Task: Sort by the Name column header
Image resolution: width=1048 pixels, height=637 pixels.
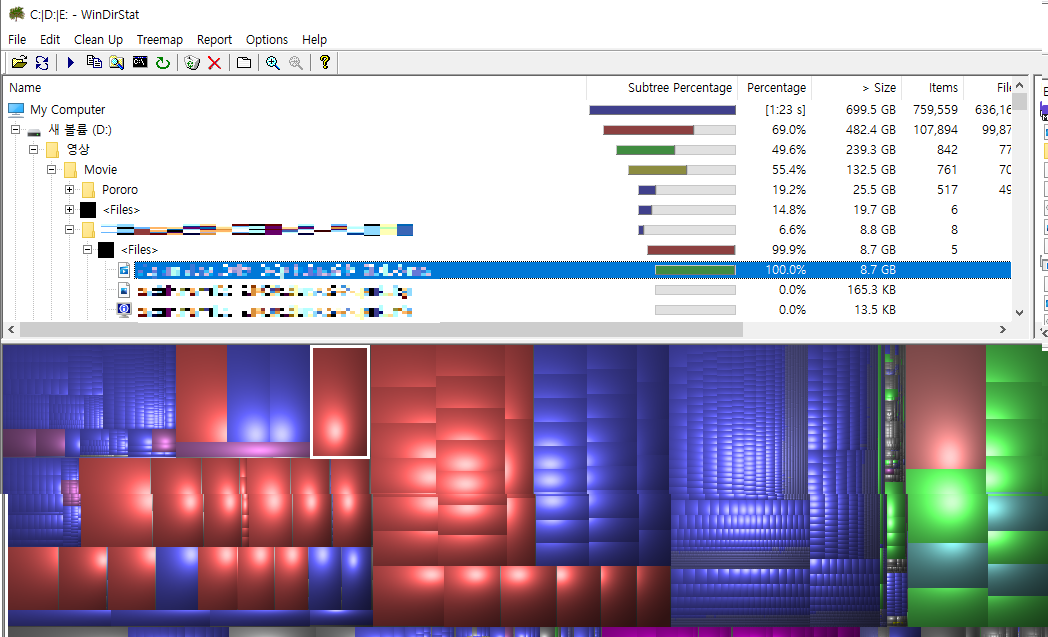Action: pyautogui.click(x=295, y=88)
